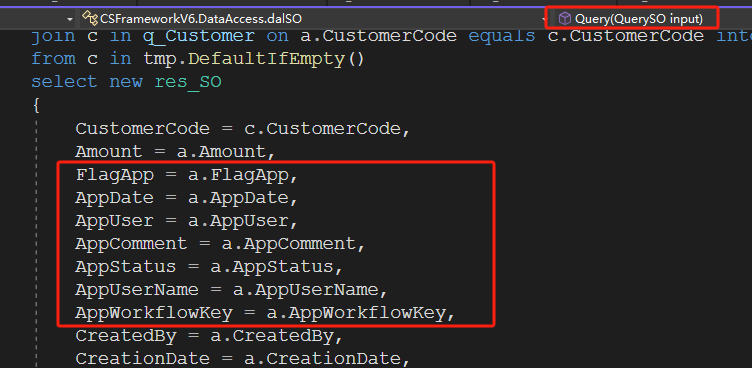Image resolution: width=752 pixels, height=368 pixels.
Task: Click the arrow before the Query member box
Action: click(x=544, y=19)
